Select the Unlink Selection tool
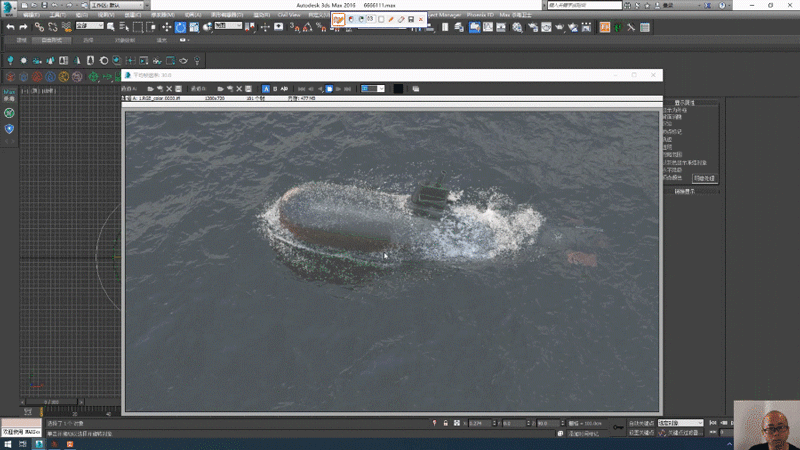 [x=53, y=28]
